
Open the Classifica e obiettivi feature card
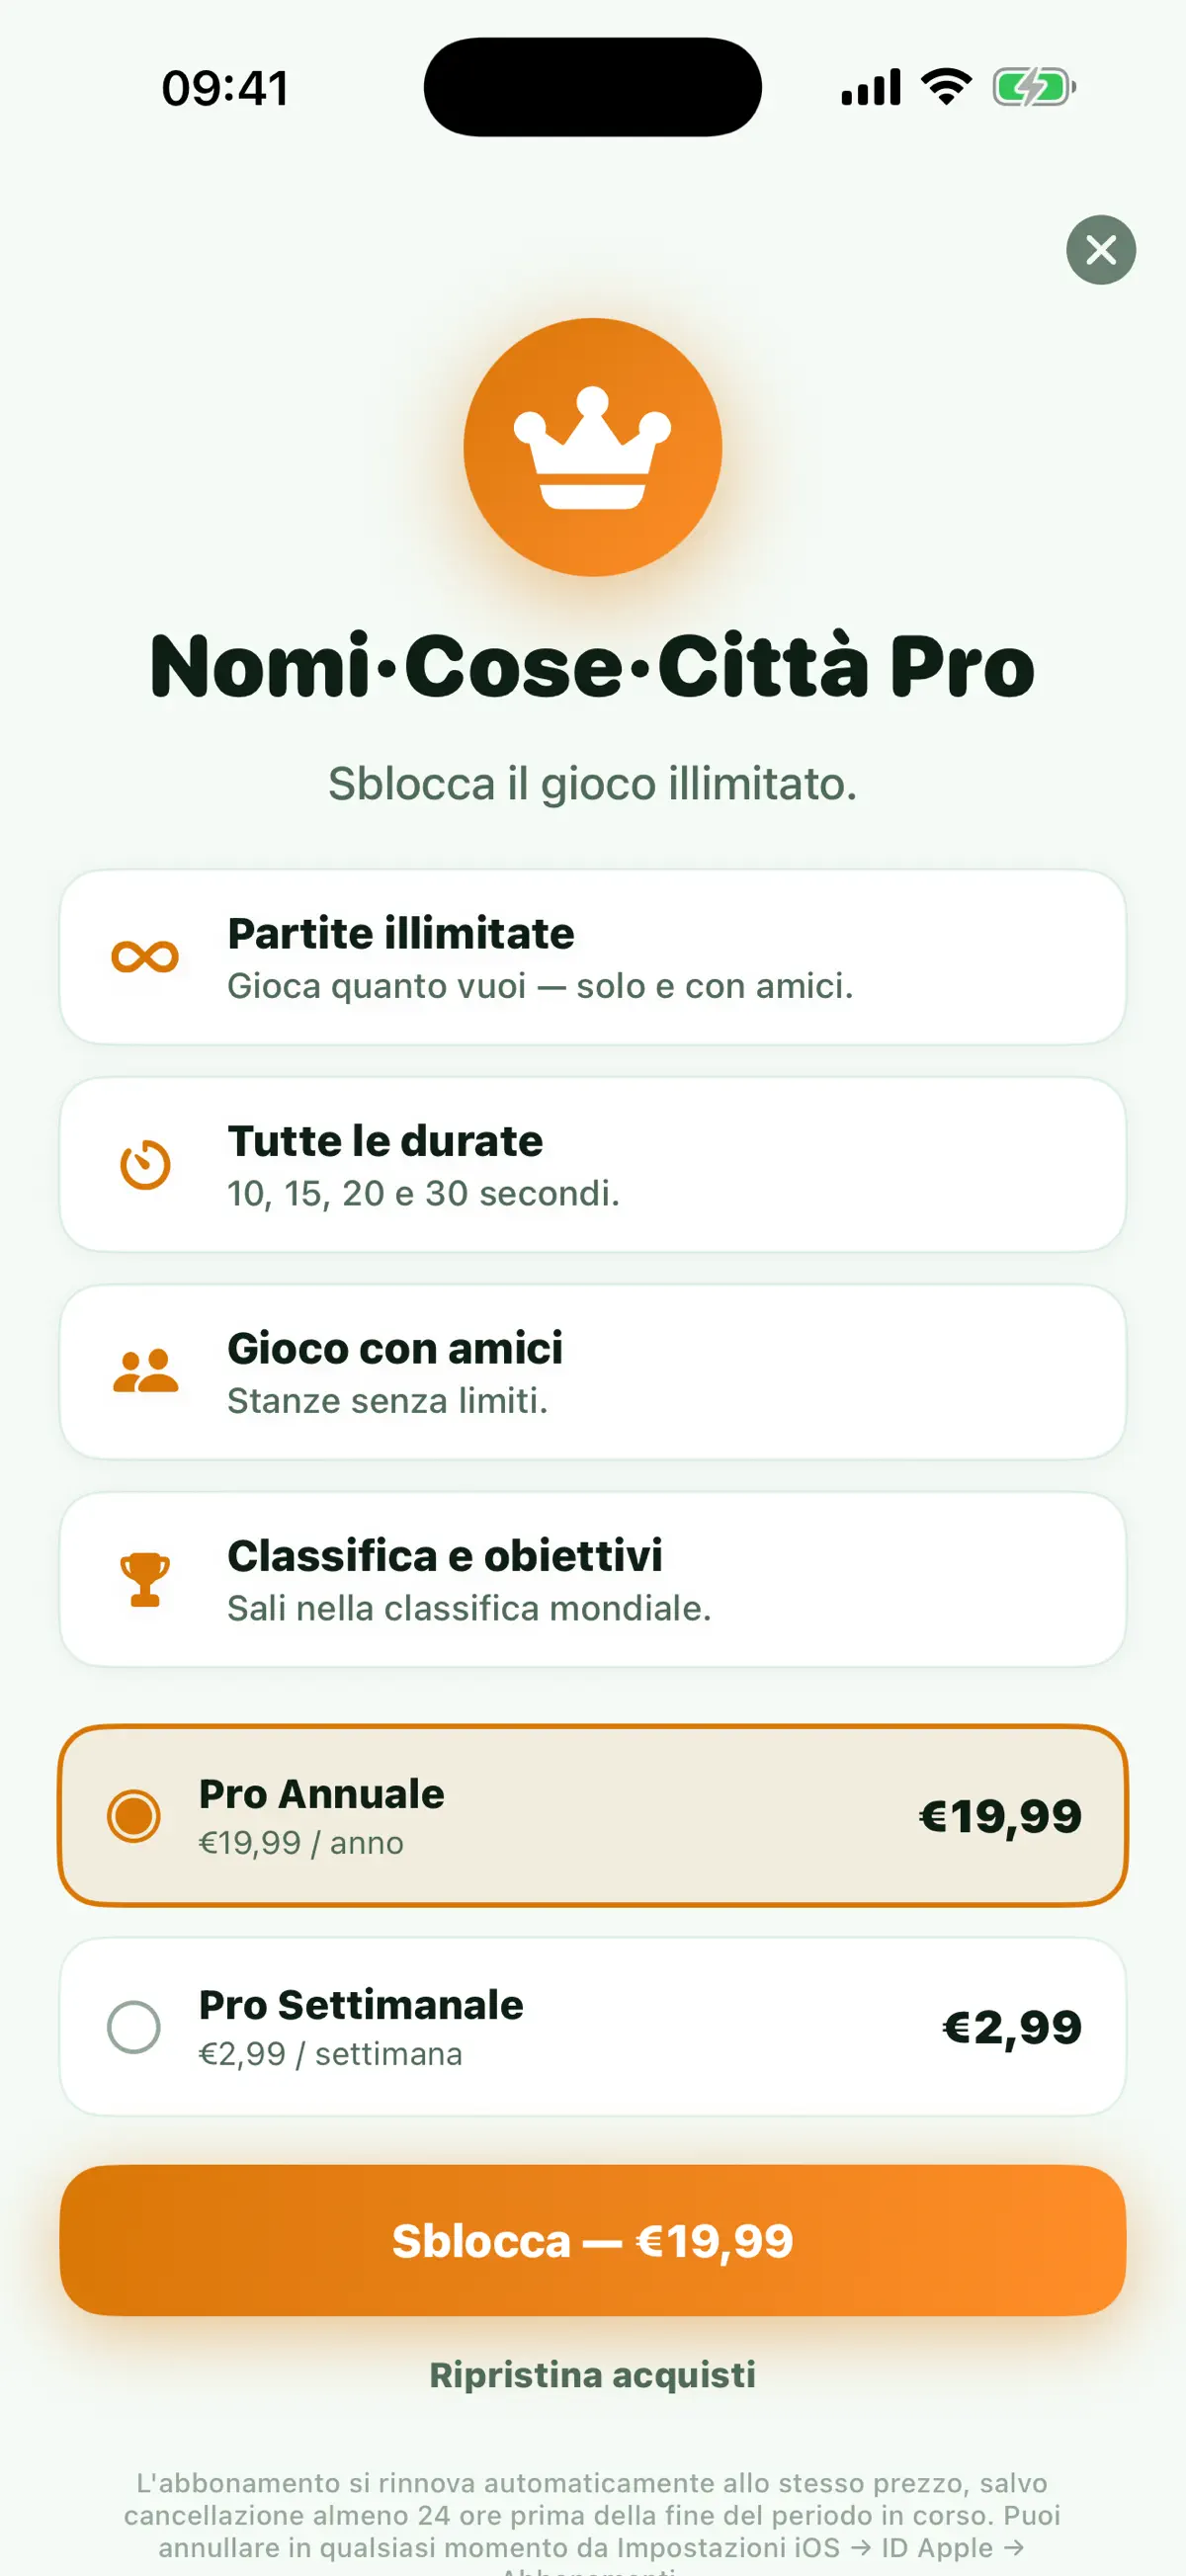pyautogui.click(x=593, y=1579)
